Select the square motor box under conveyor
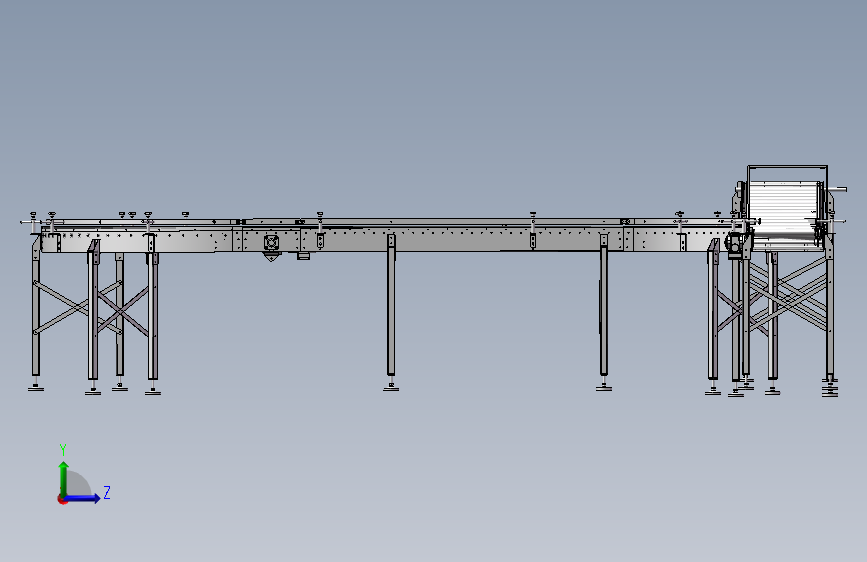 [x=271, y=243]
